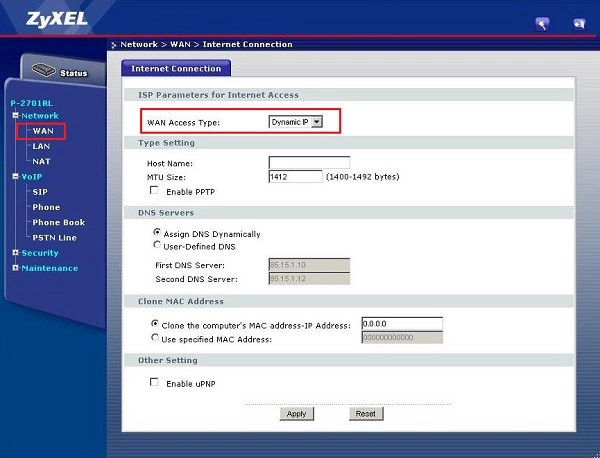Open the Phone settings
The width and height of the screenshot is (600, 458).
46,207
